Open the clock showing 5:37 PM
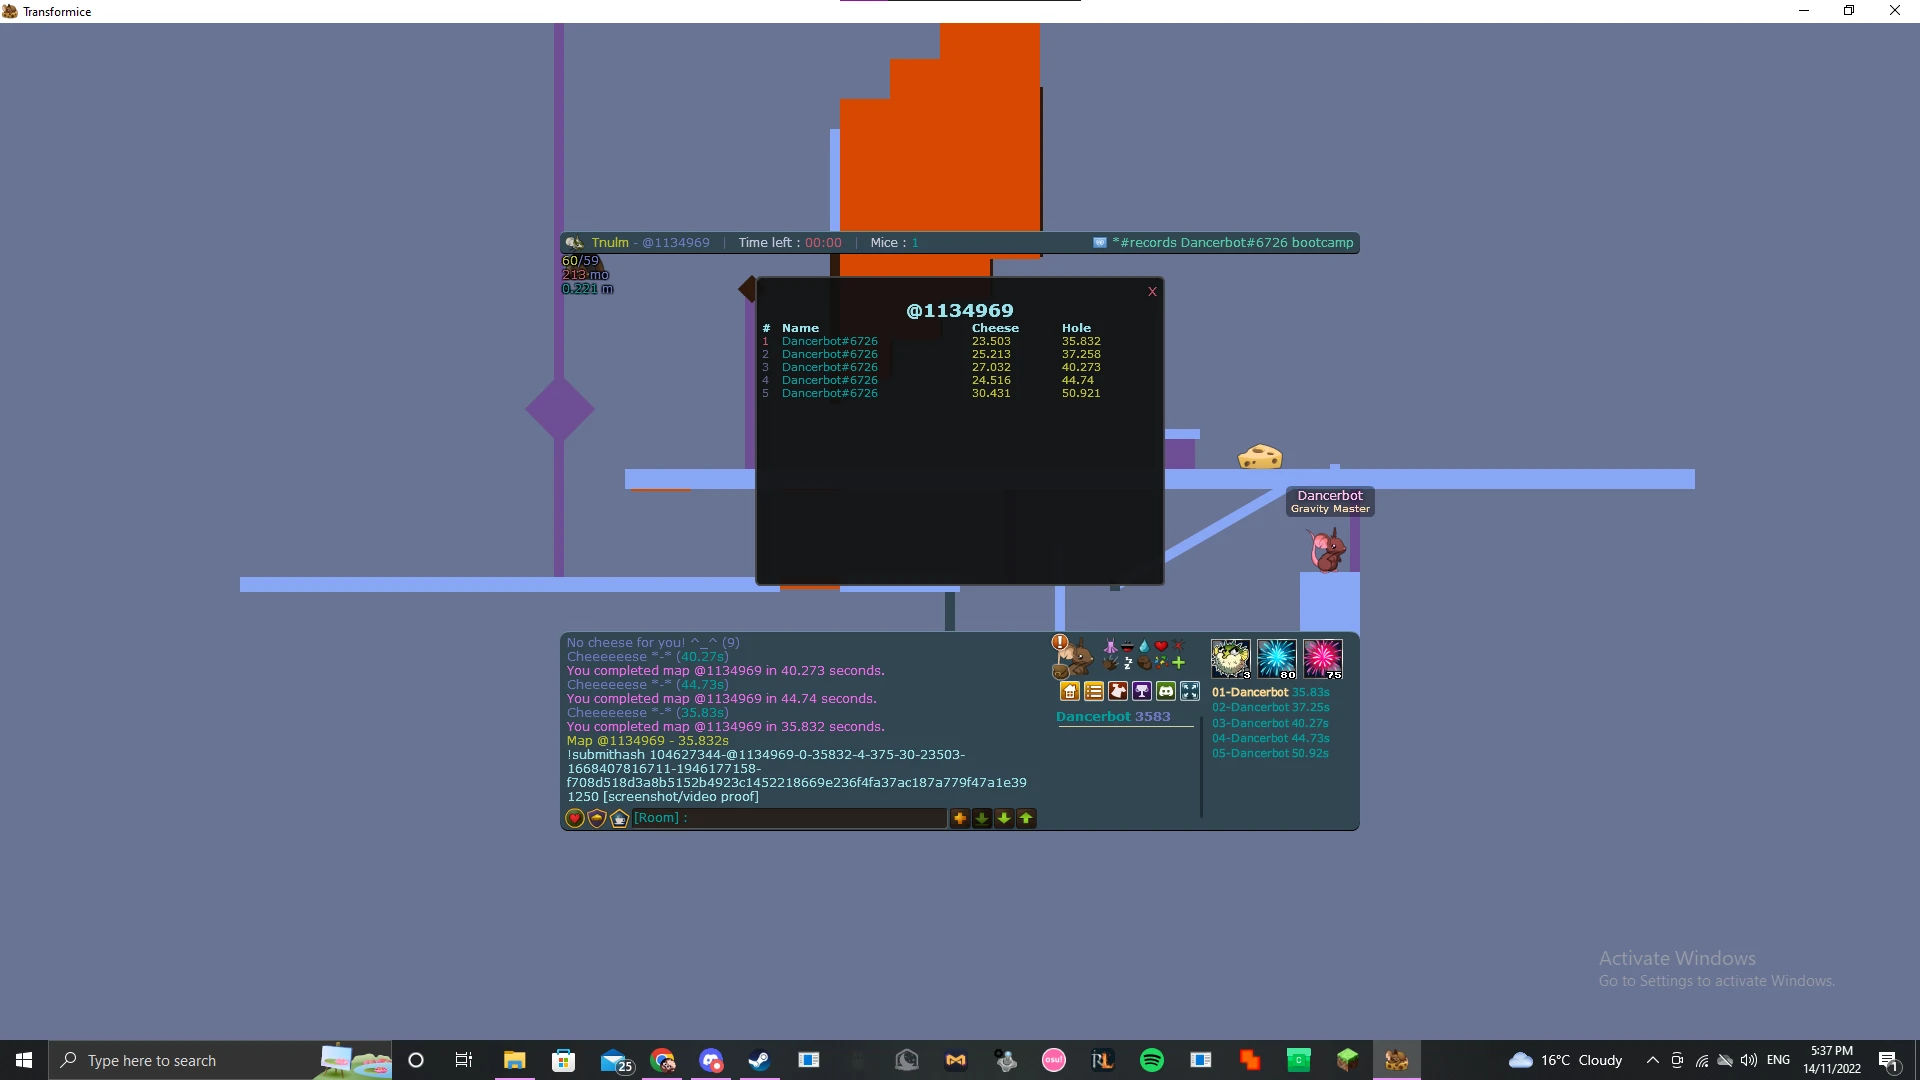The height and width of the screenshot is (1080, 1920). click(x=1832, y=1060)
